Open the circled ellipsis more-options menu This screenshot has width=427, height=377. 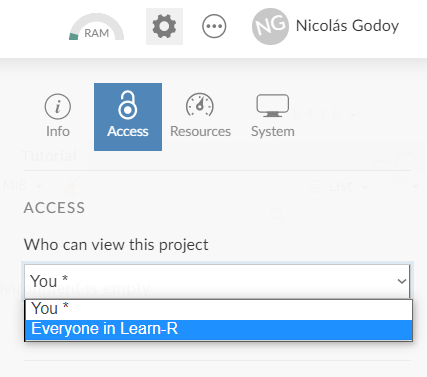click(214, 26)
